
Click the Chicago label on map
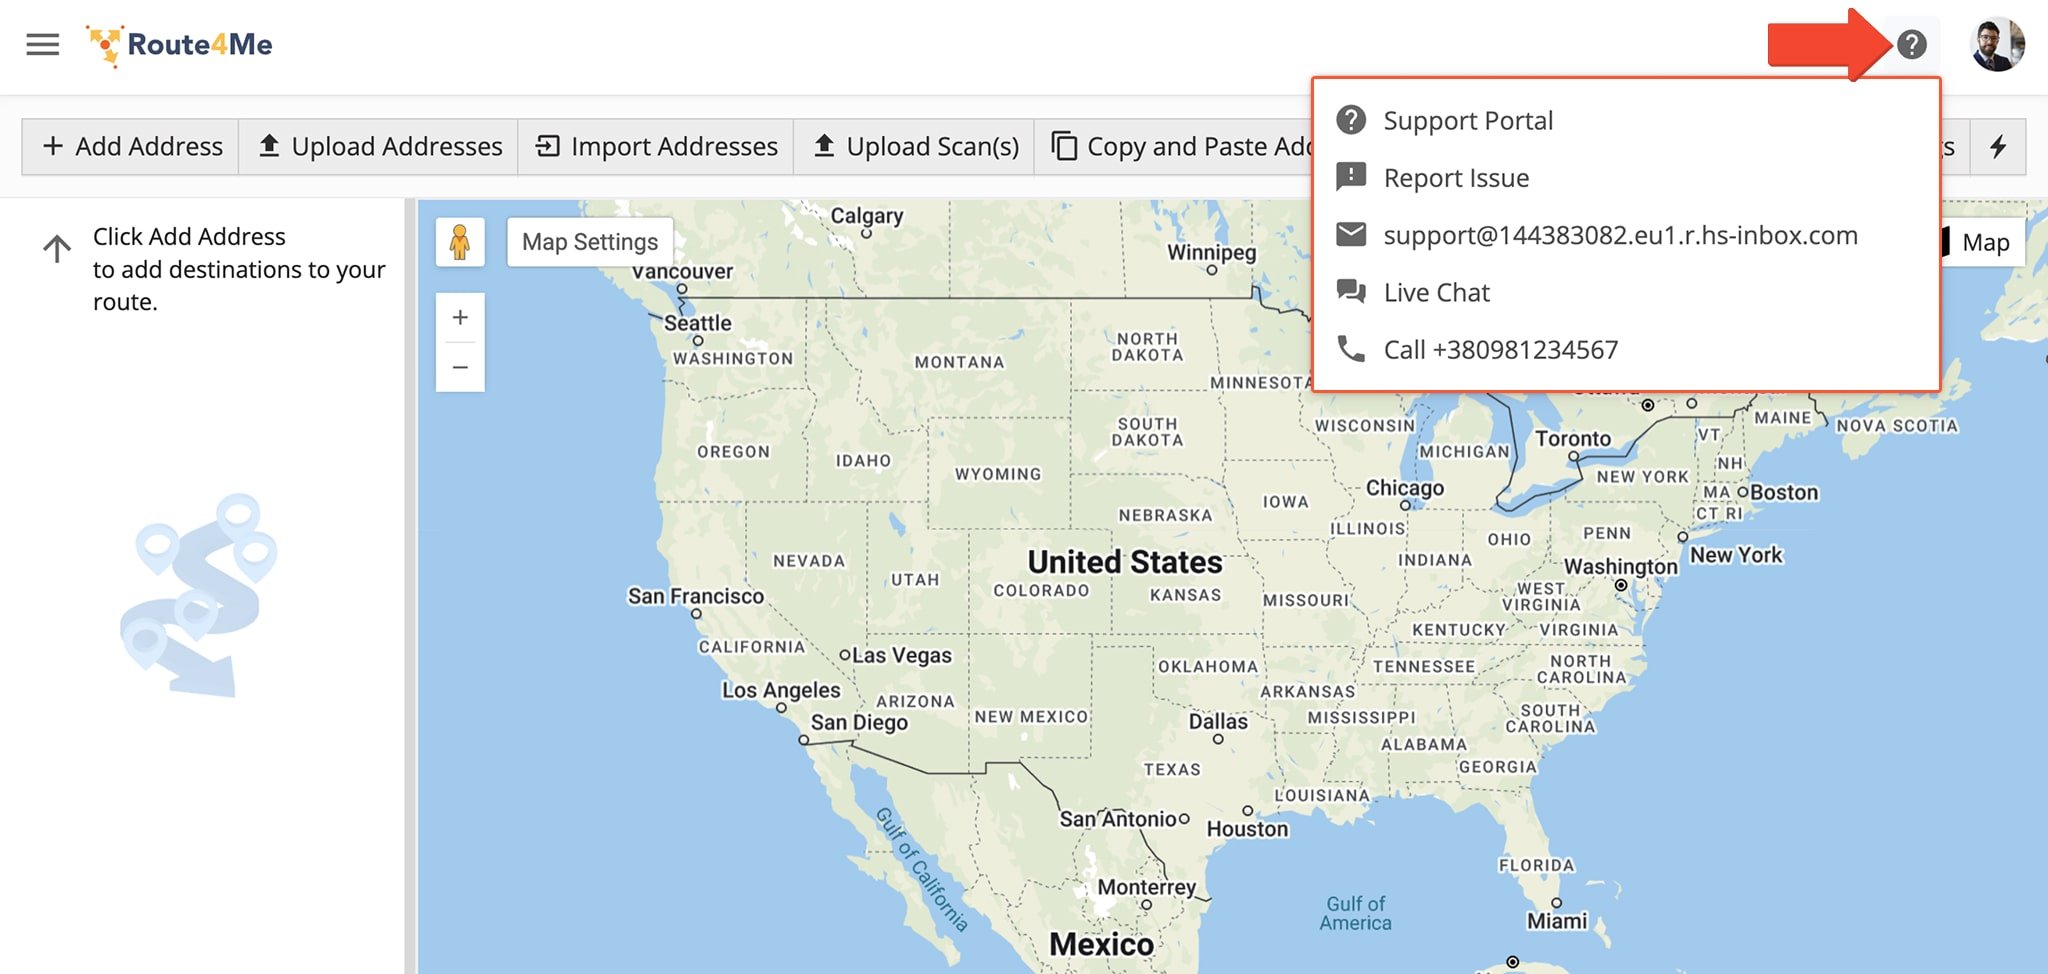pos(1405,488)
